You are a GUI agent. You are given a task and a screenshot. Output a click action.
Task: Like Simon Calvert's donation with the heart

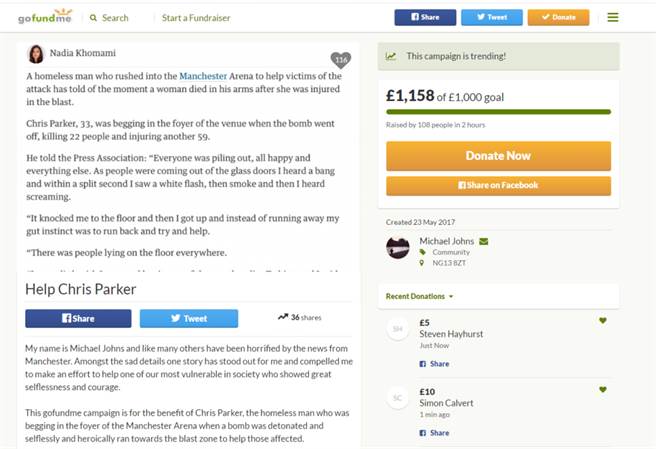click(x=602, y=389)
